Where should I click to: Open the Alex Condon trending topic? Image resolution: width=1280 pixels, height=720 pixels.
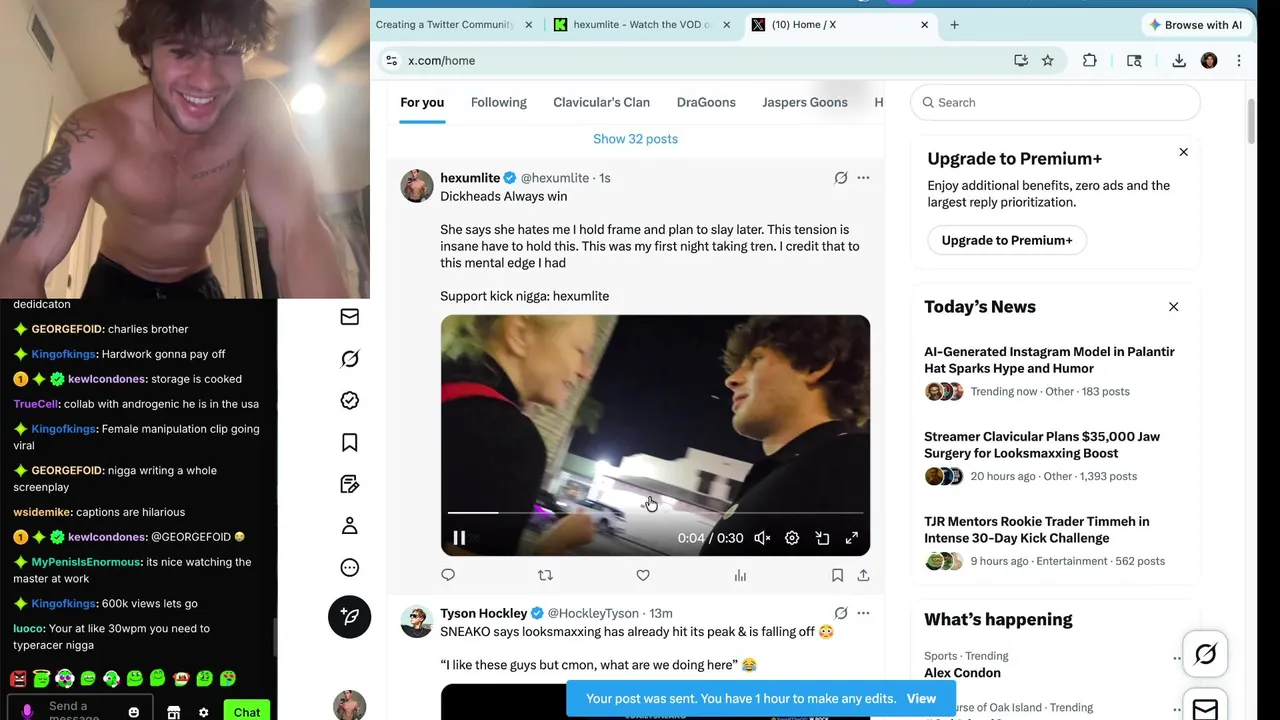962,673
